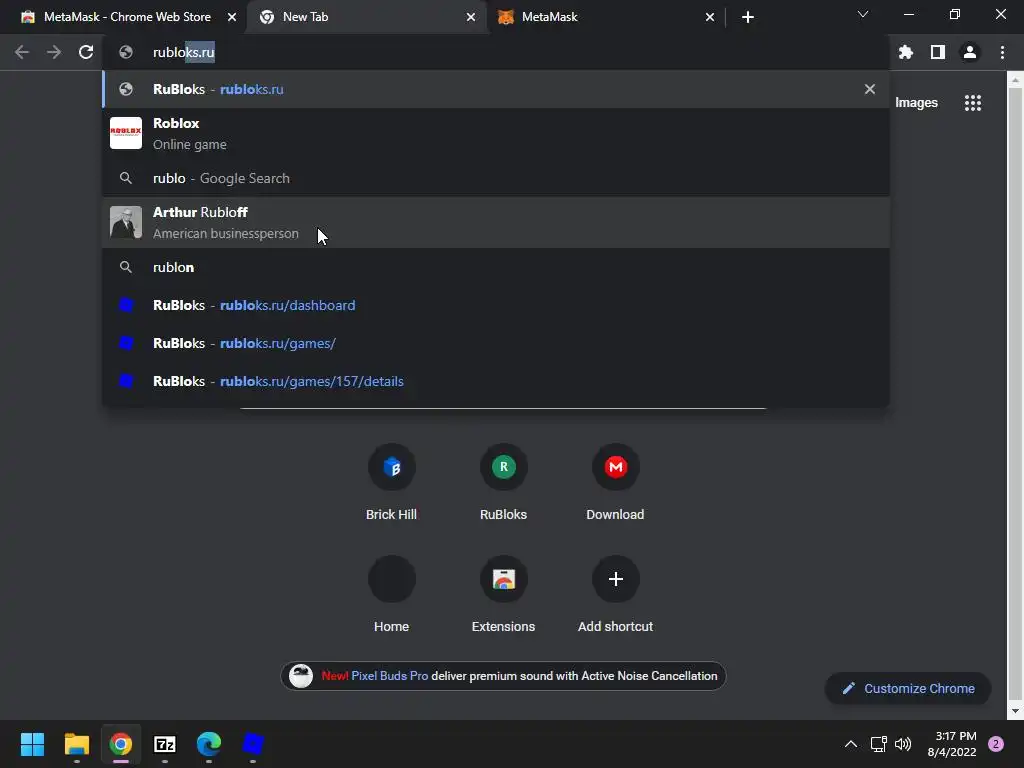This screenshot has height=768, width=1024.
Task: Reload the page with the refresh icon
Action: click(x=86, y=52)
